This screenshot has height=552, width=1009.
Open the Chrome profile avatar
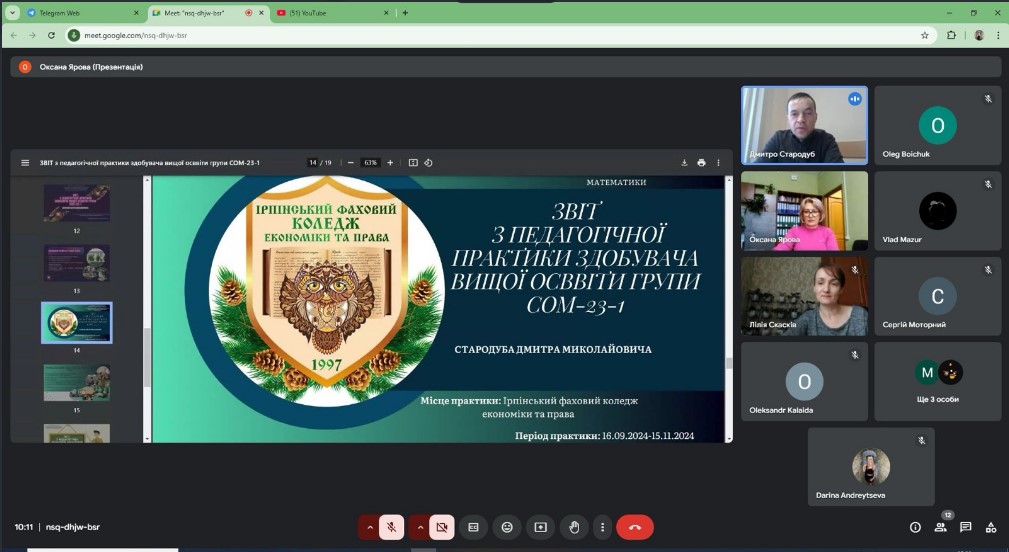(979, 35)
